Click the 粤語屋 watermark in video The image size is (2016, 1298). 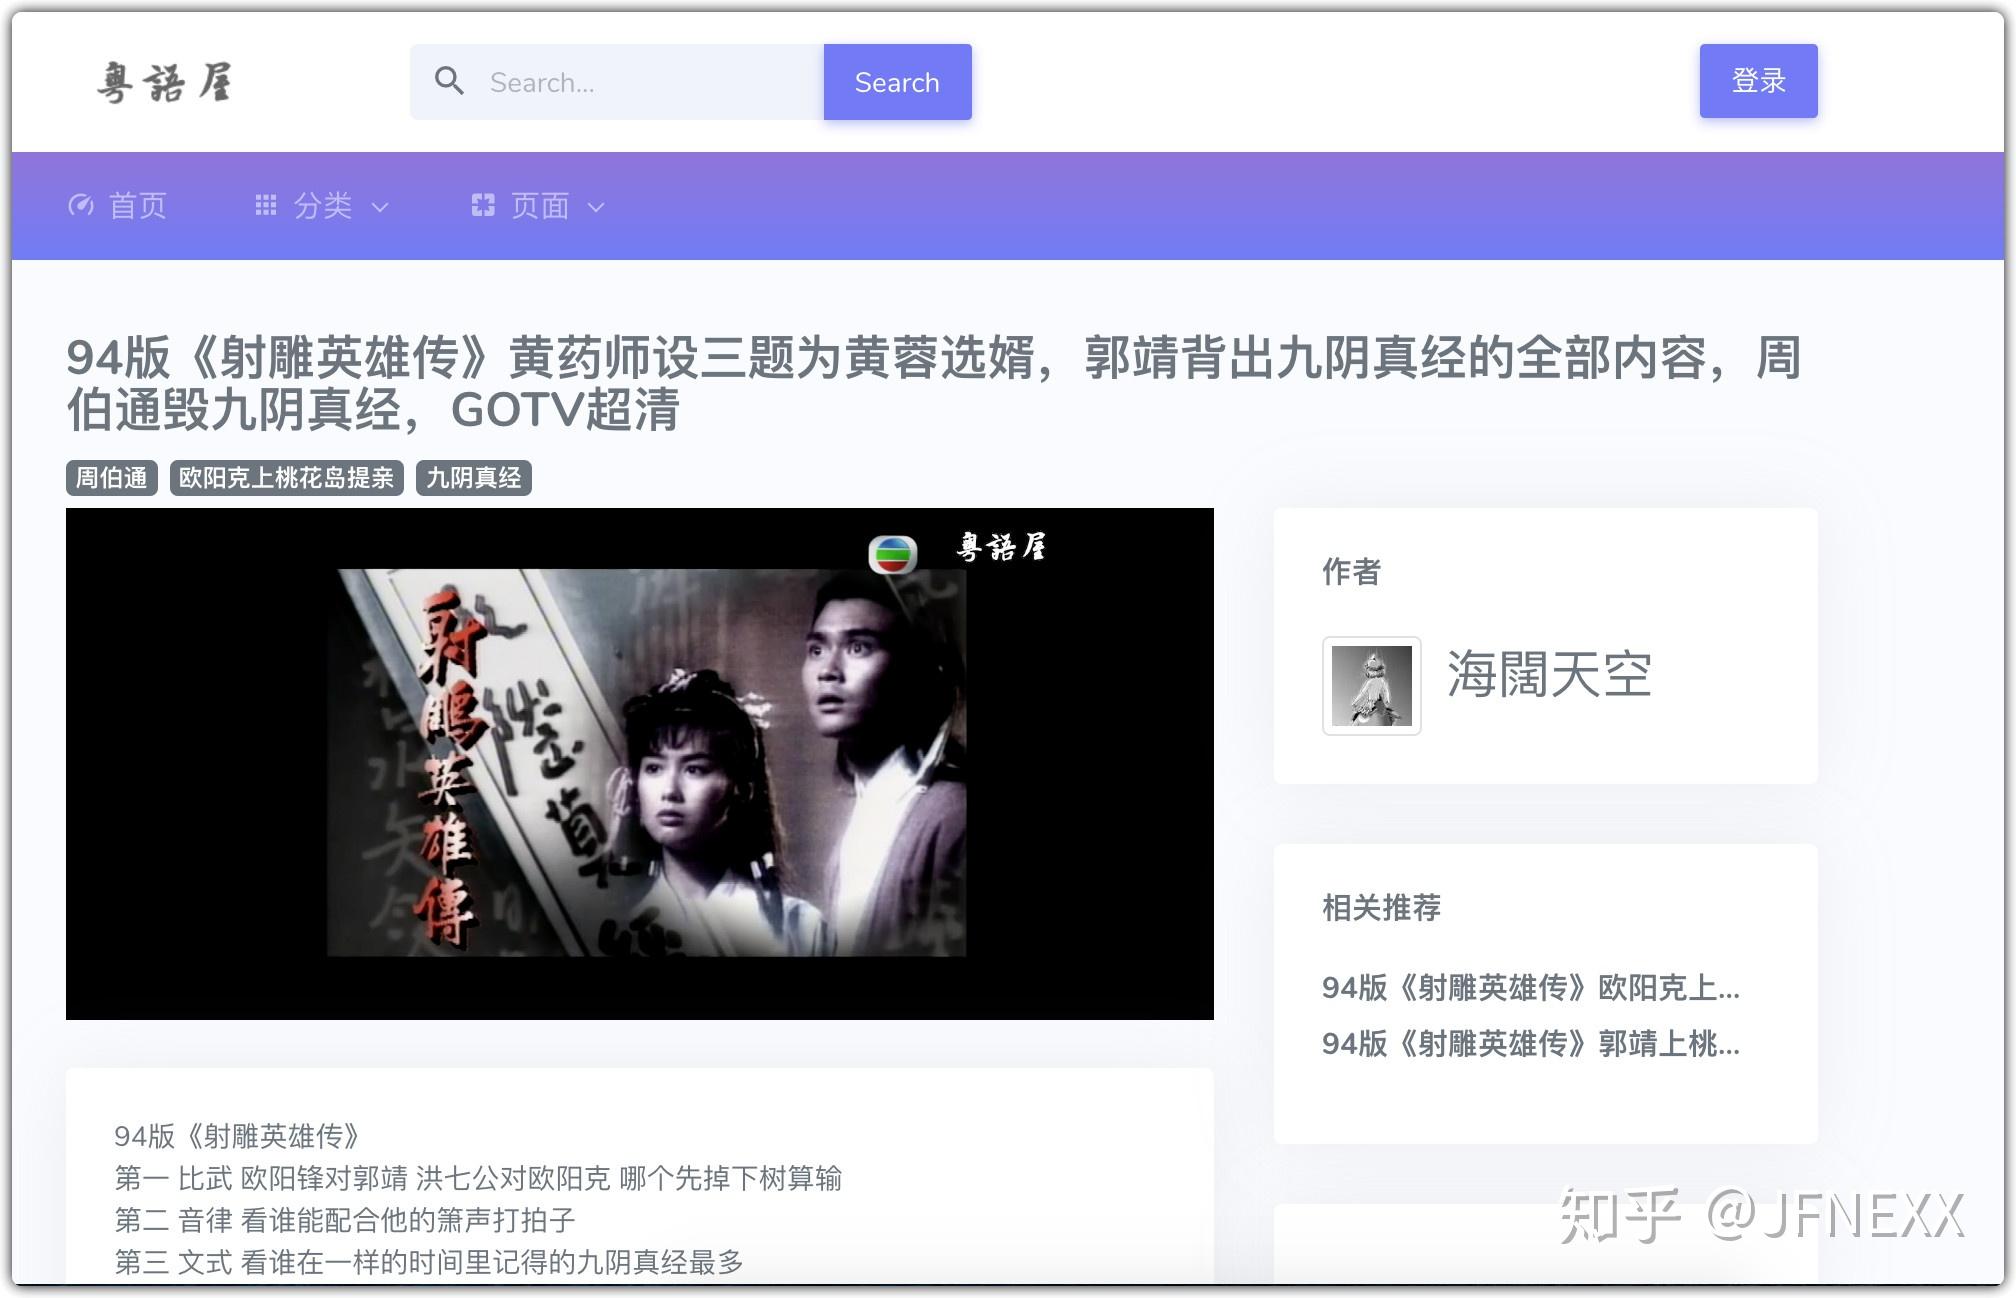coord(1001,547)
